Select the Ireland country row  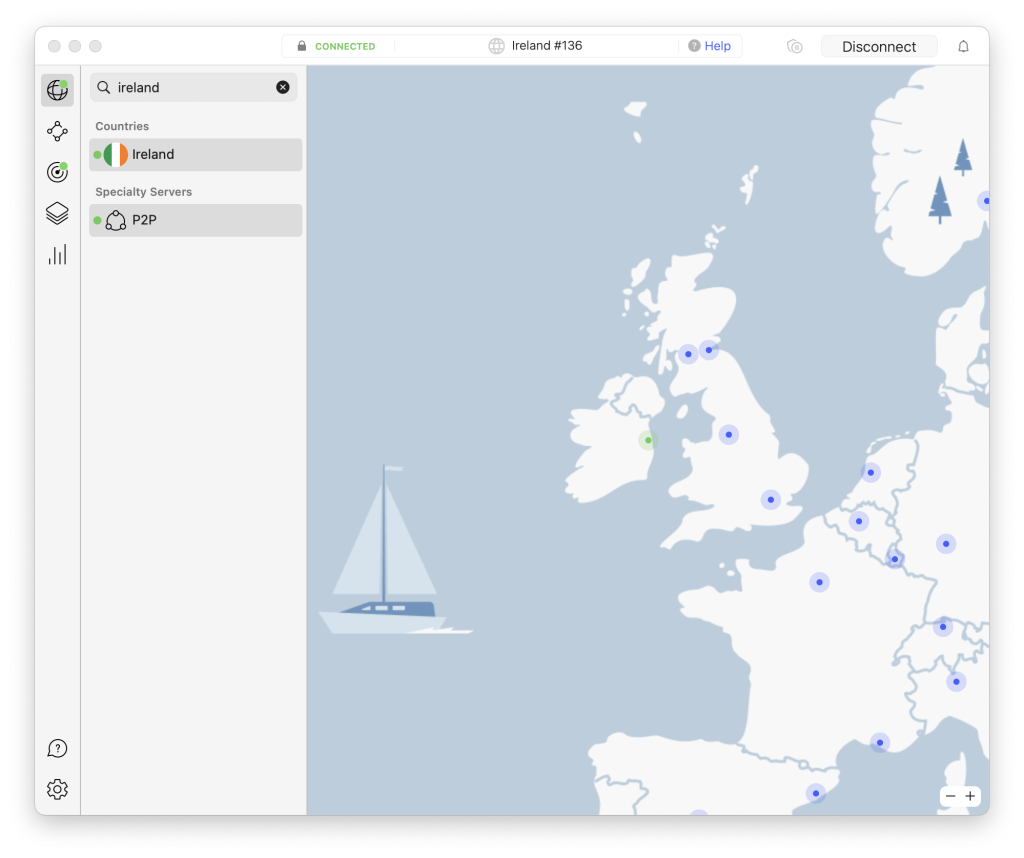195,155
